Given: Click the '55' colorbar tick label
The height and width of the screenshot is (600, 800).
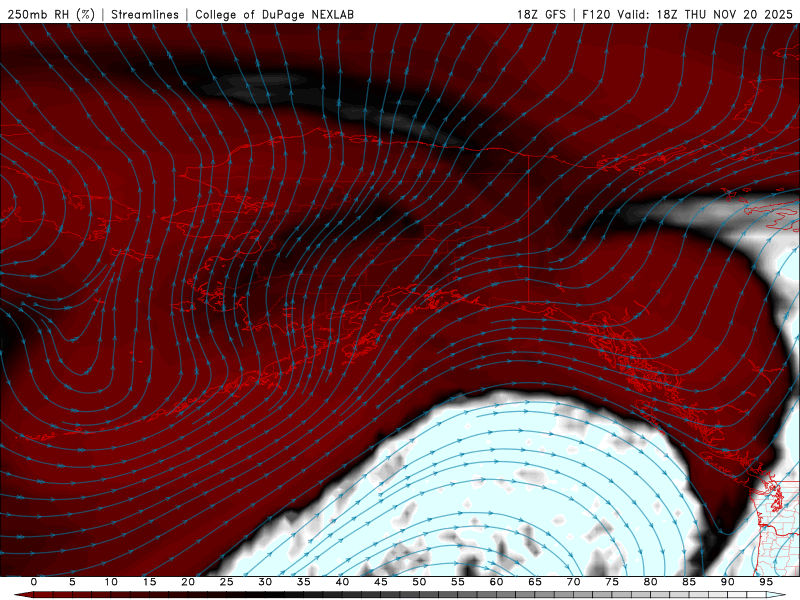Looking at the screenshot, I should [457, 582].
